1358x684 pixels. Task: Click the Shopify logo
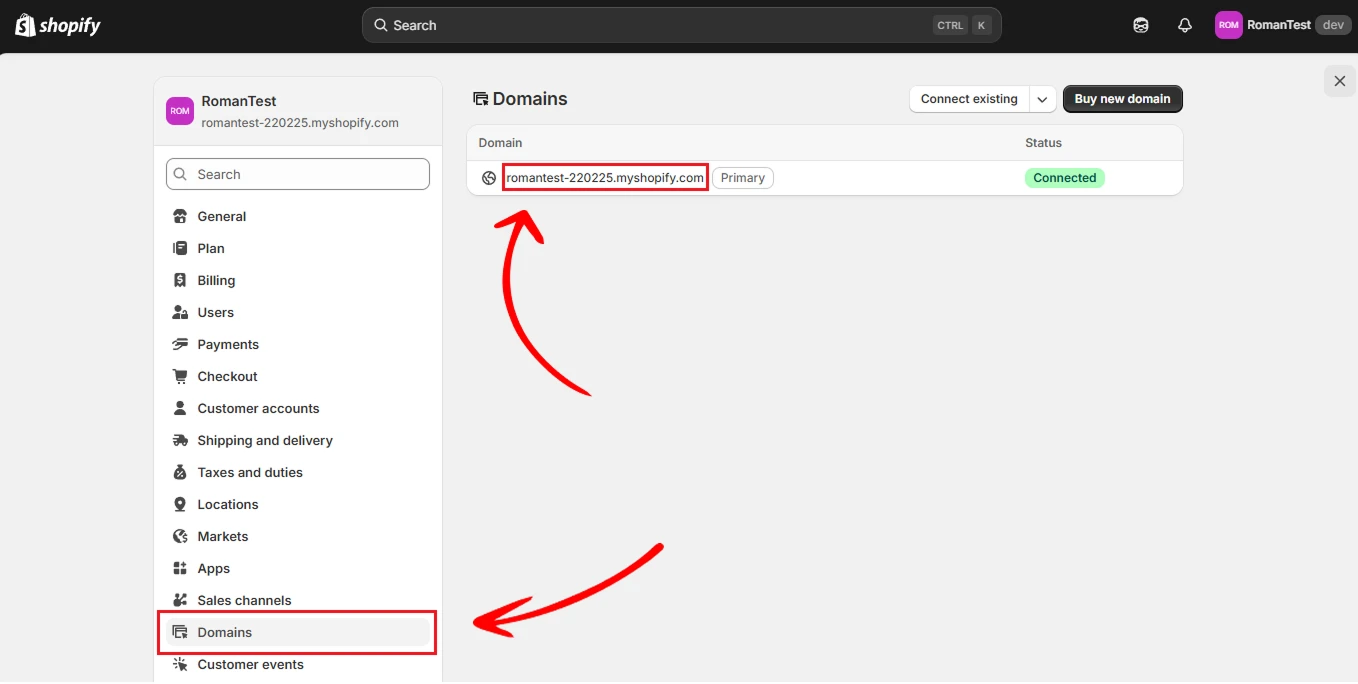(x=58, y=25)
